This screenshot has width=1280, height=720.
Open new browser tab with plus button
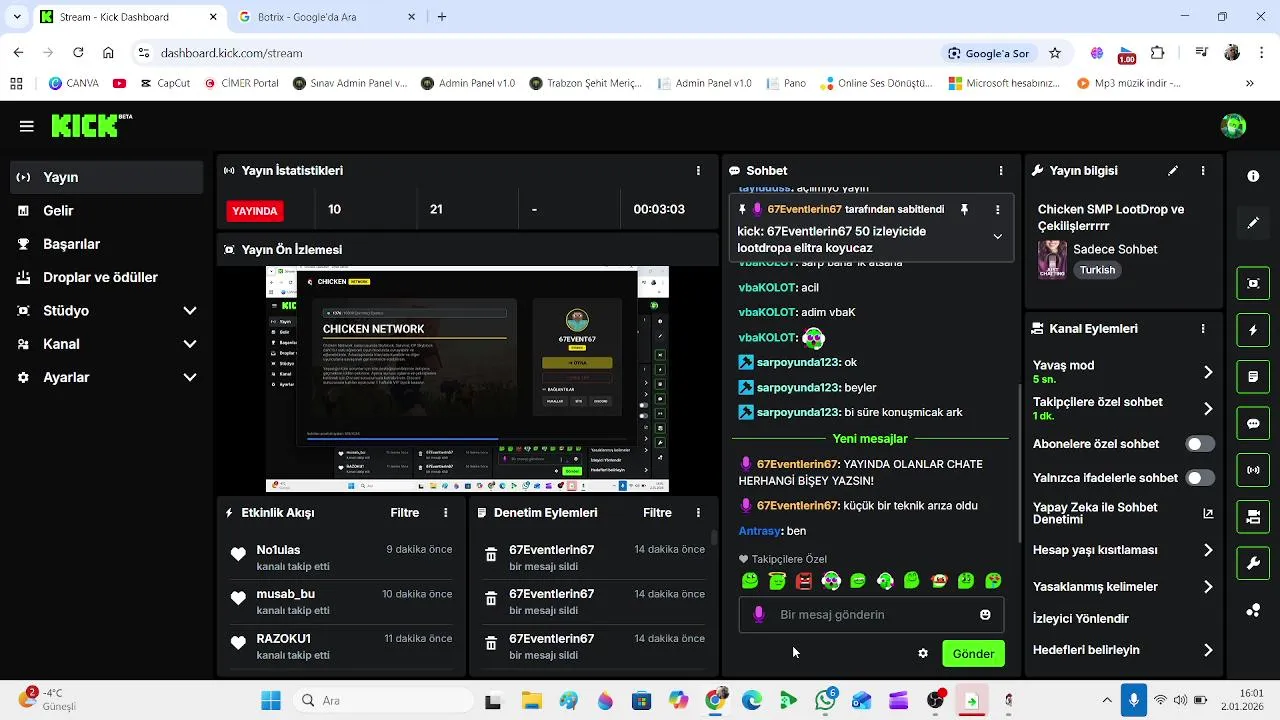(x=442, y=17)
